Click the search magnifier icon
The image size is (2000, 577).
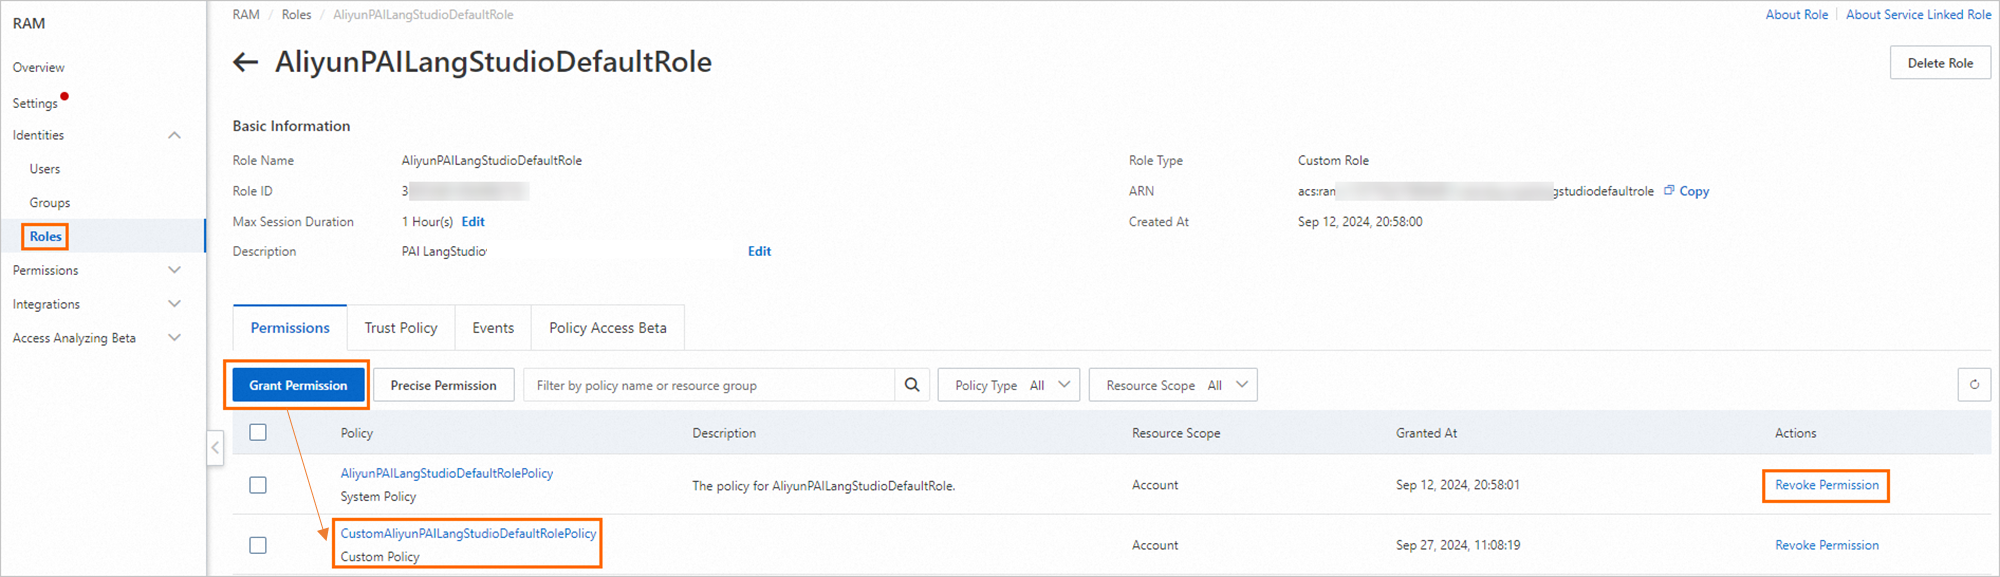pyautogui.click(x=912, y=385)
